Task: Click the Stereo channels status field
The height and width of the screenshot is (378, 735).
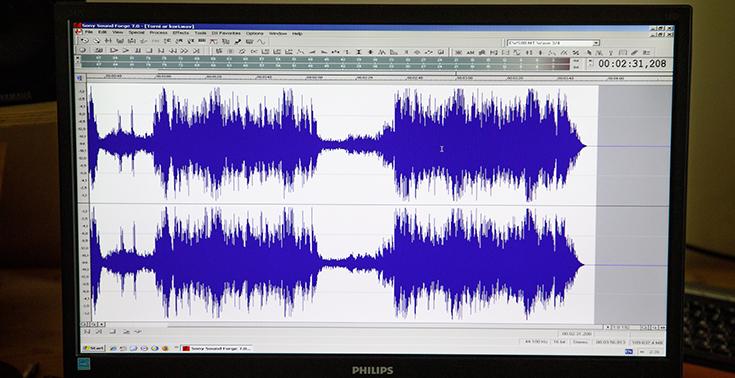Action: coord(580,342)
